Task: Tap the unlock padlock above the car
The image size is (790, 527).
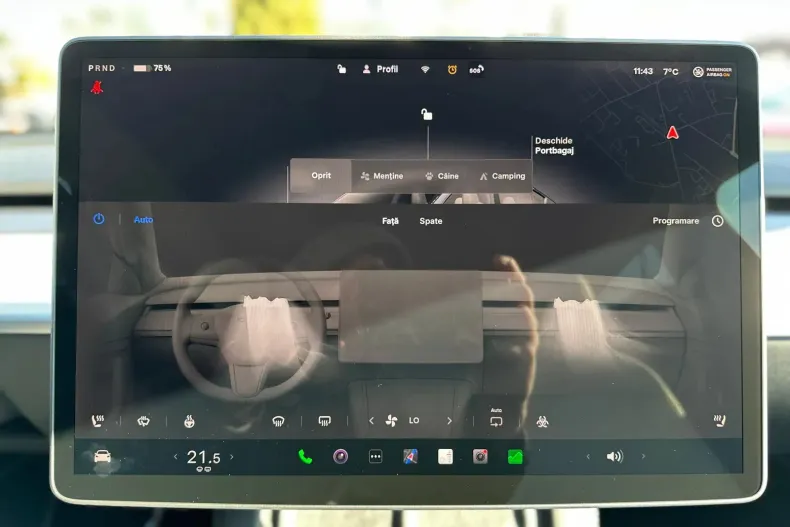Action: (x=427, y=114)
